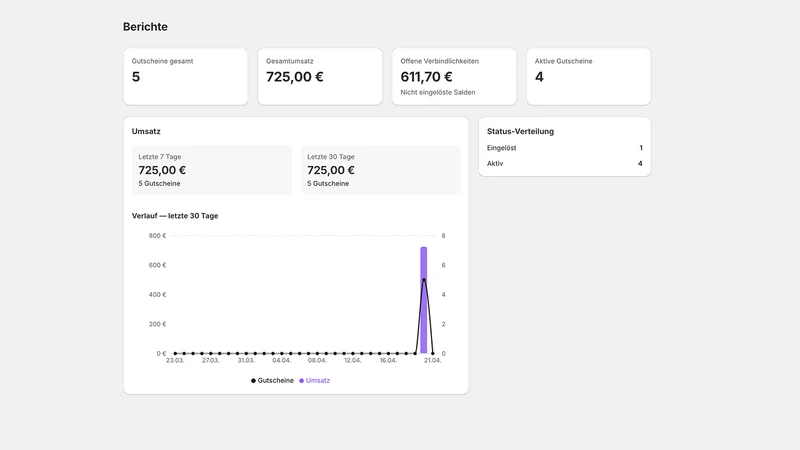Open the Gutscheine gesamt card
The width and height of the screenshot is (800, 450).
[x=186, y=77]
